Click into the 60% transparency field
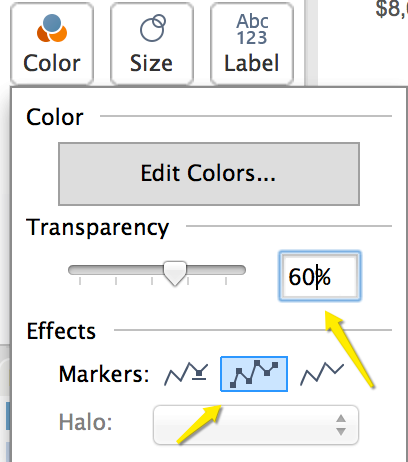This screenshot has height=462, width=408. (x=320, y=276)
